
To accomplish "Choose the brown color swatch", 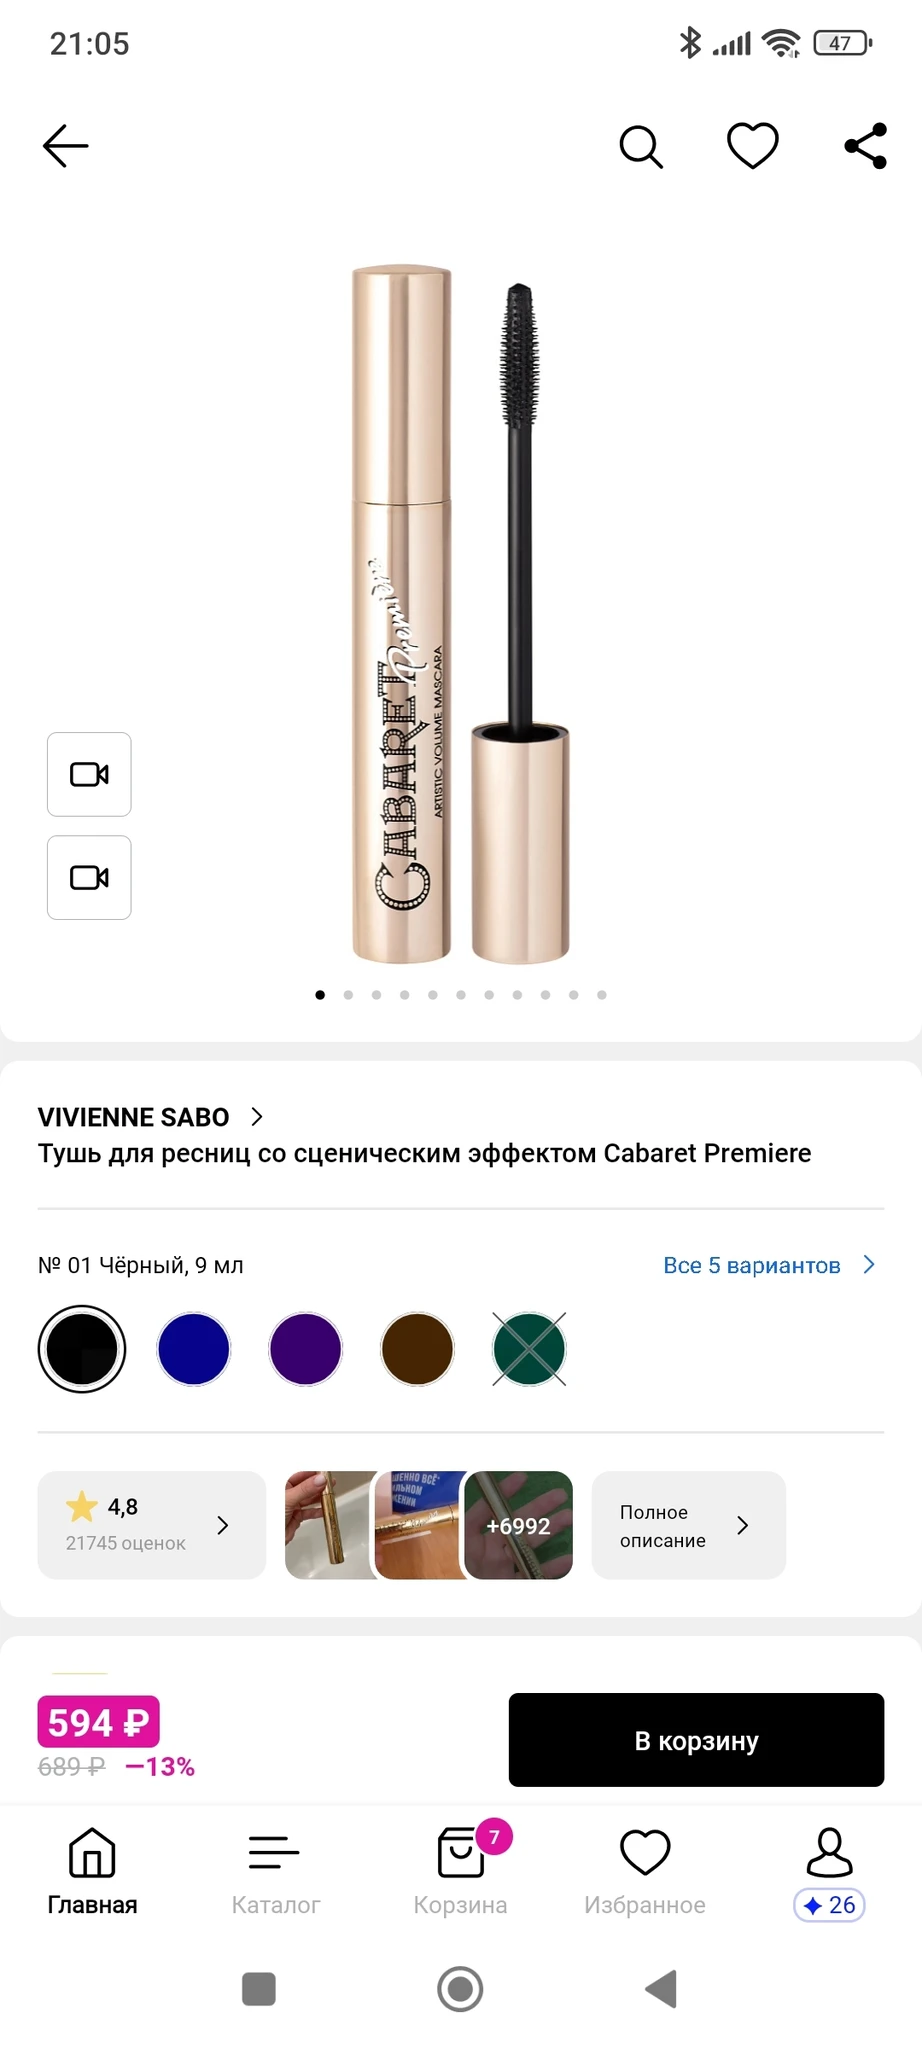I will [418, 1349].
